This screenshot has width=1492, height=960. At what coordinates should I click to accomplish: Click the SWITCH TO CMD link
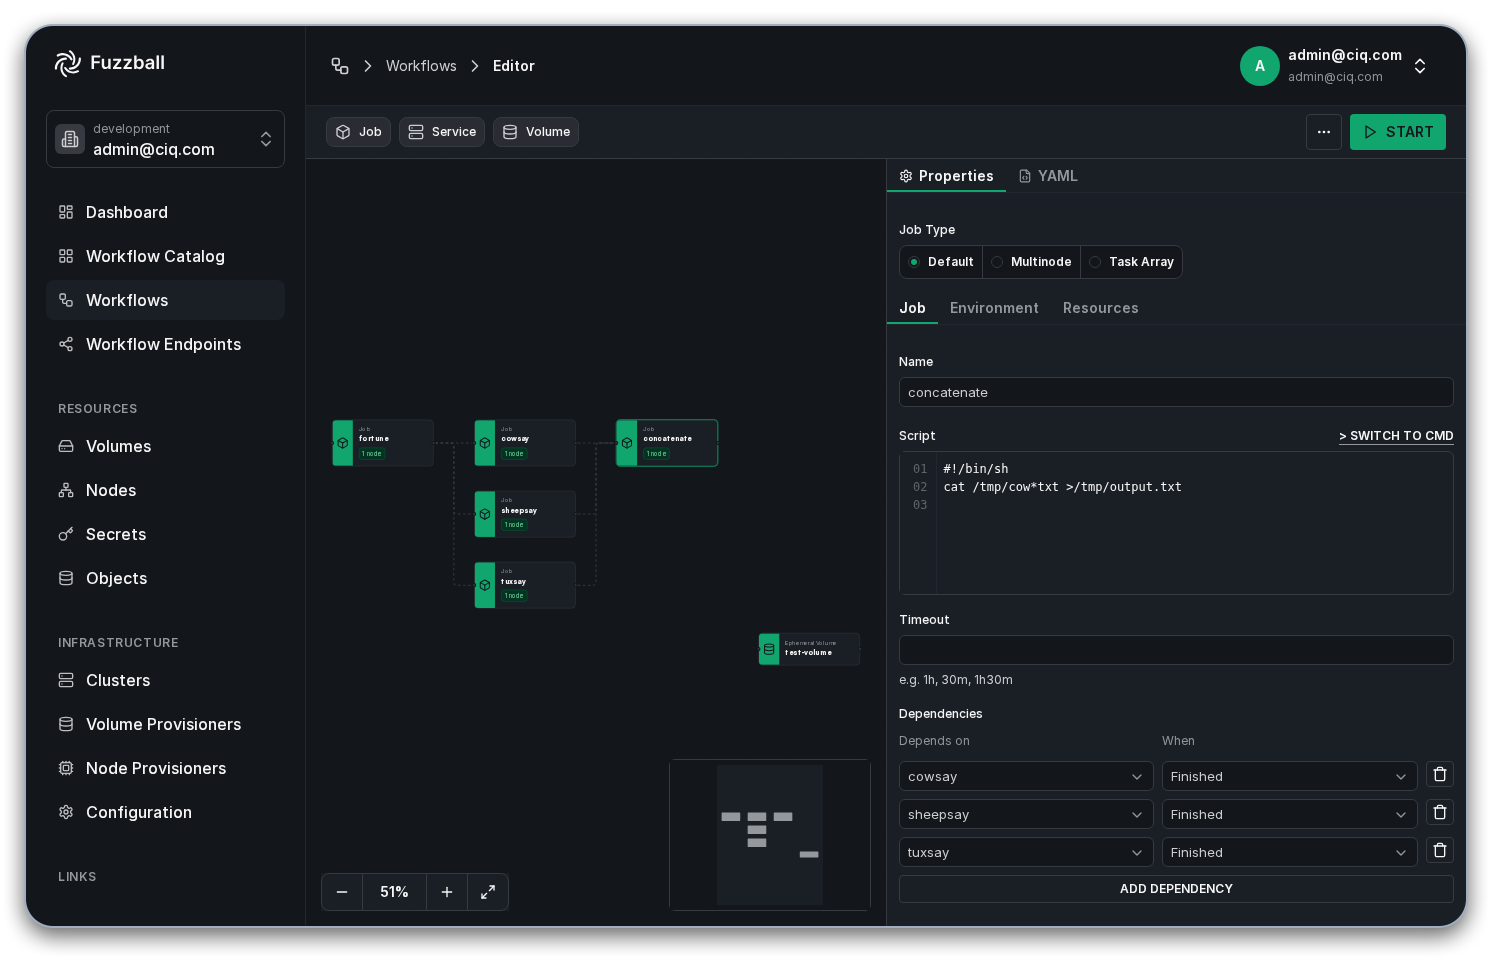click(x=1396, y=436)
